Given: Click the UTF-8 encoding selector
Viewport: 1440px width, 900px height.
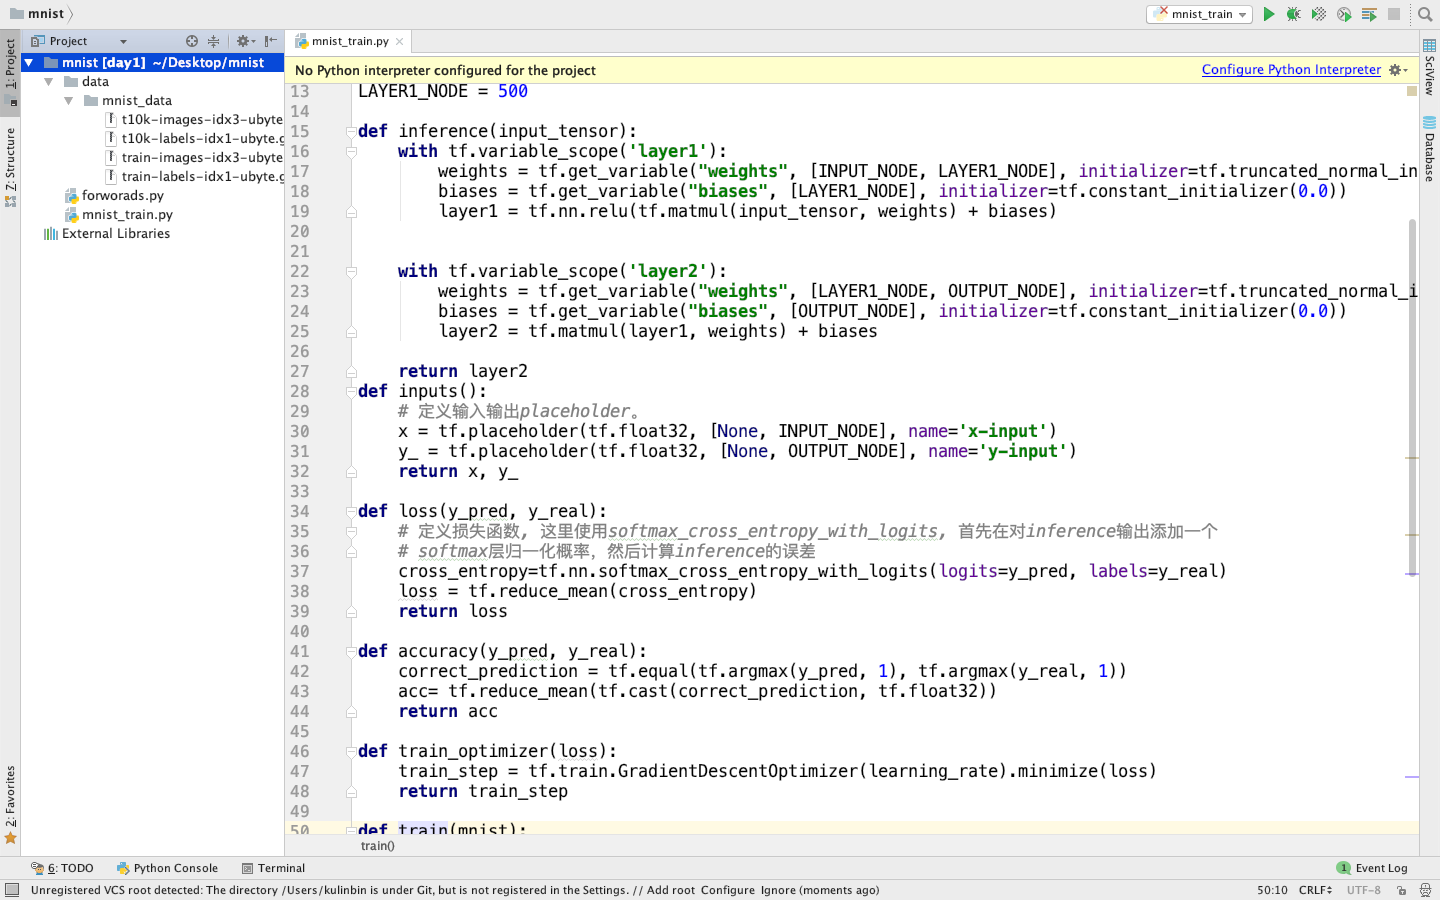Looking at the screenshot, I should (x=1363, y=890).
